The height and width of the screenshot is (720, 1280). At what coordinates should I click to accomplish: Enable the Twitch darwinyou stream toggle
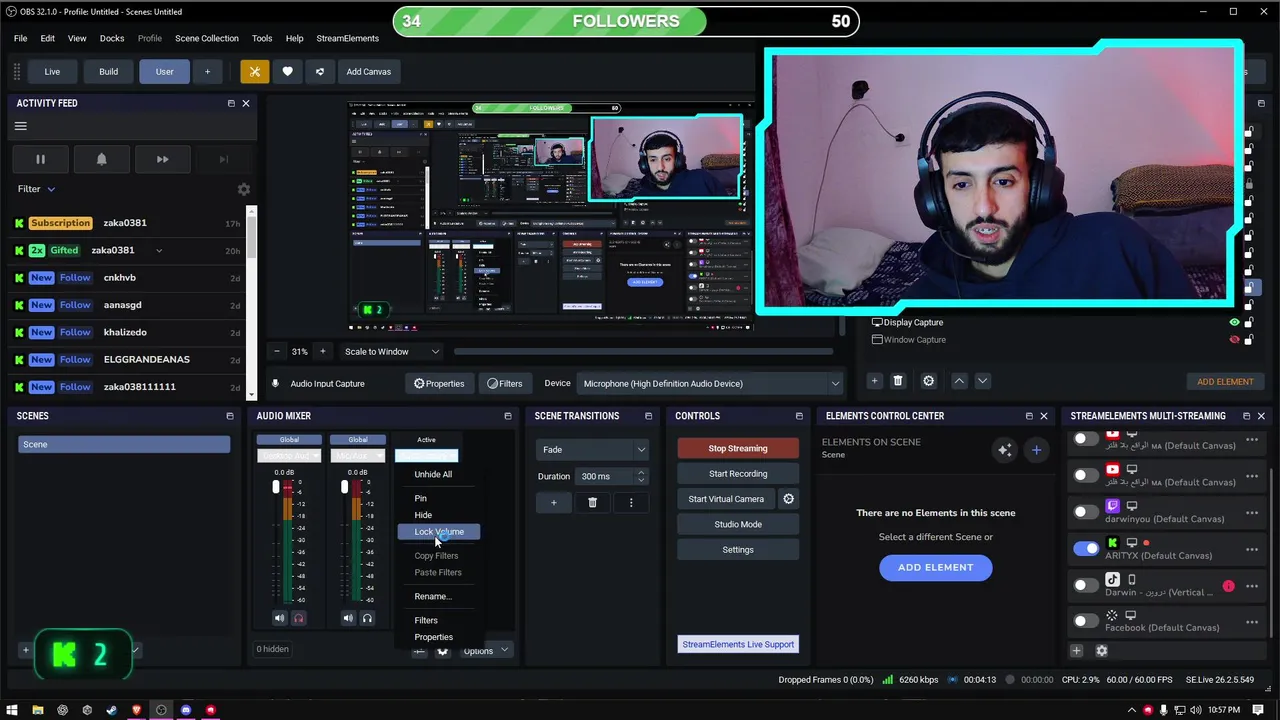[1085, 512]
